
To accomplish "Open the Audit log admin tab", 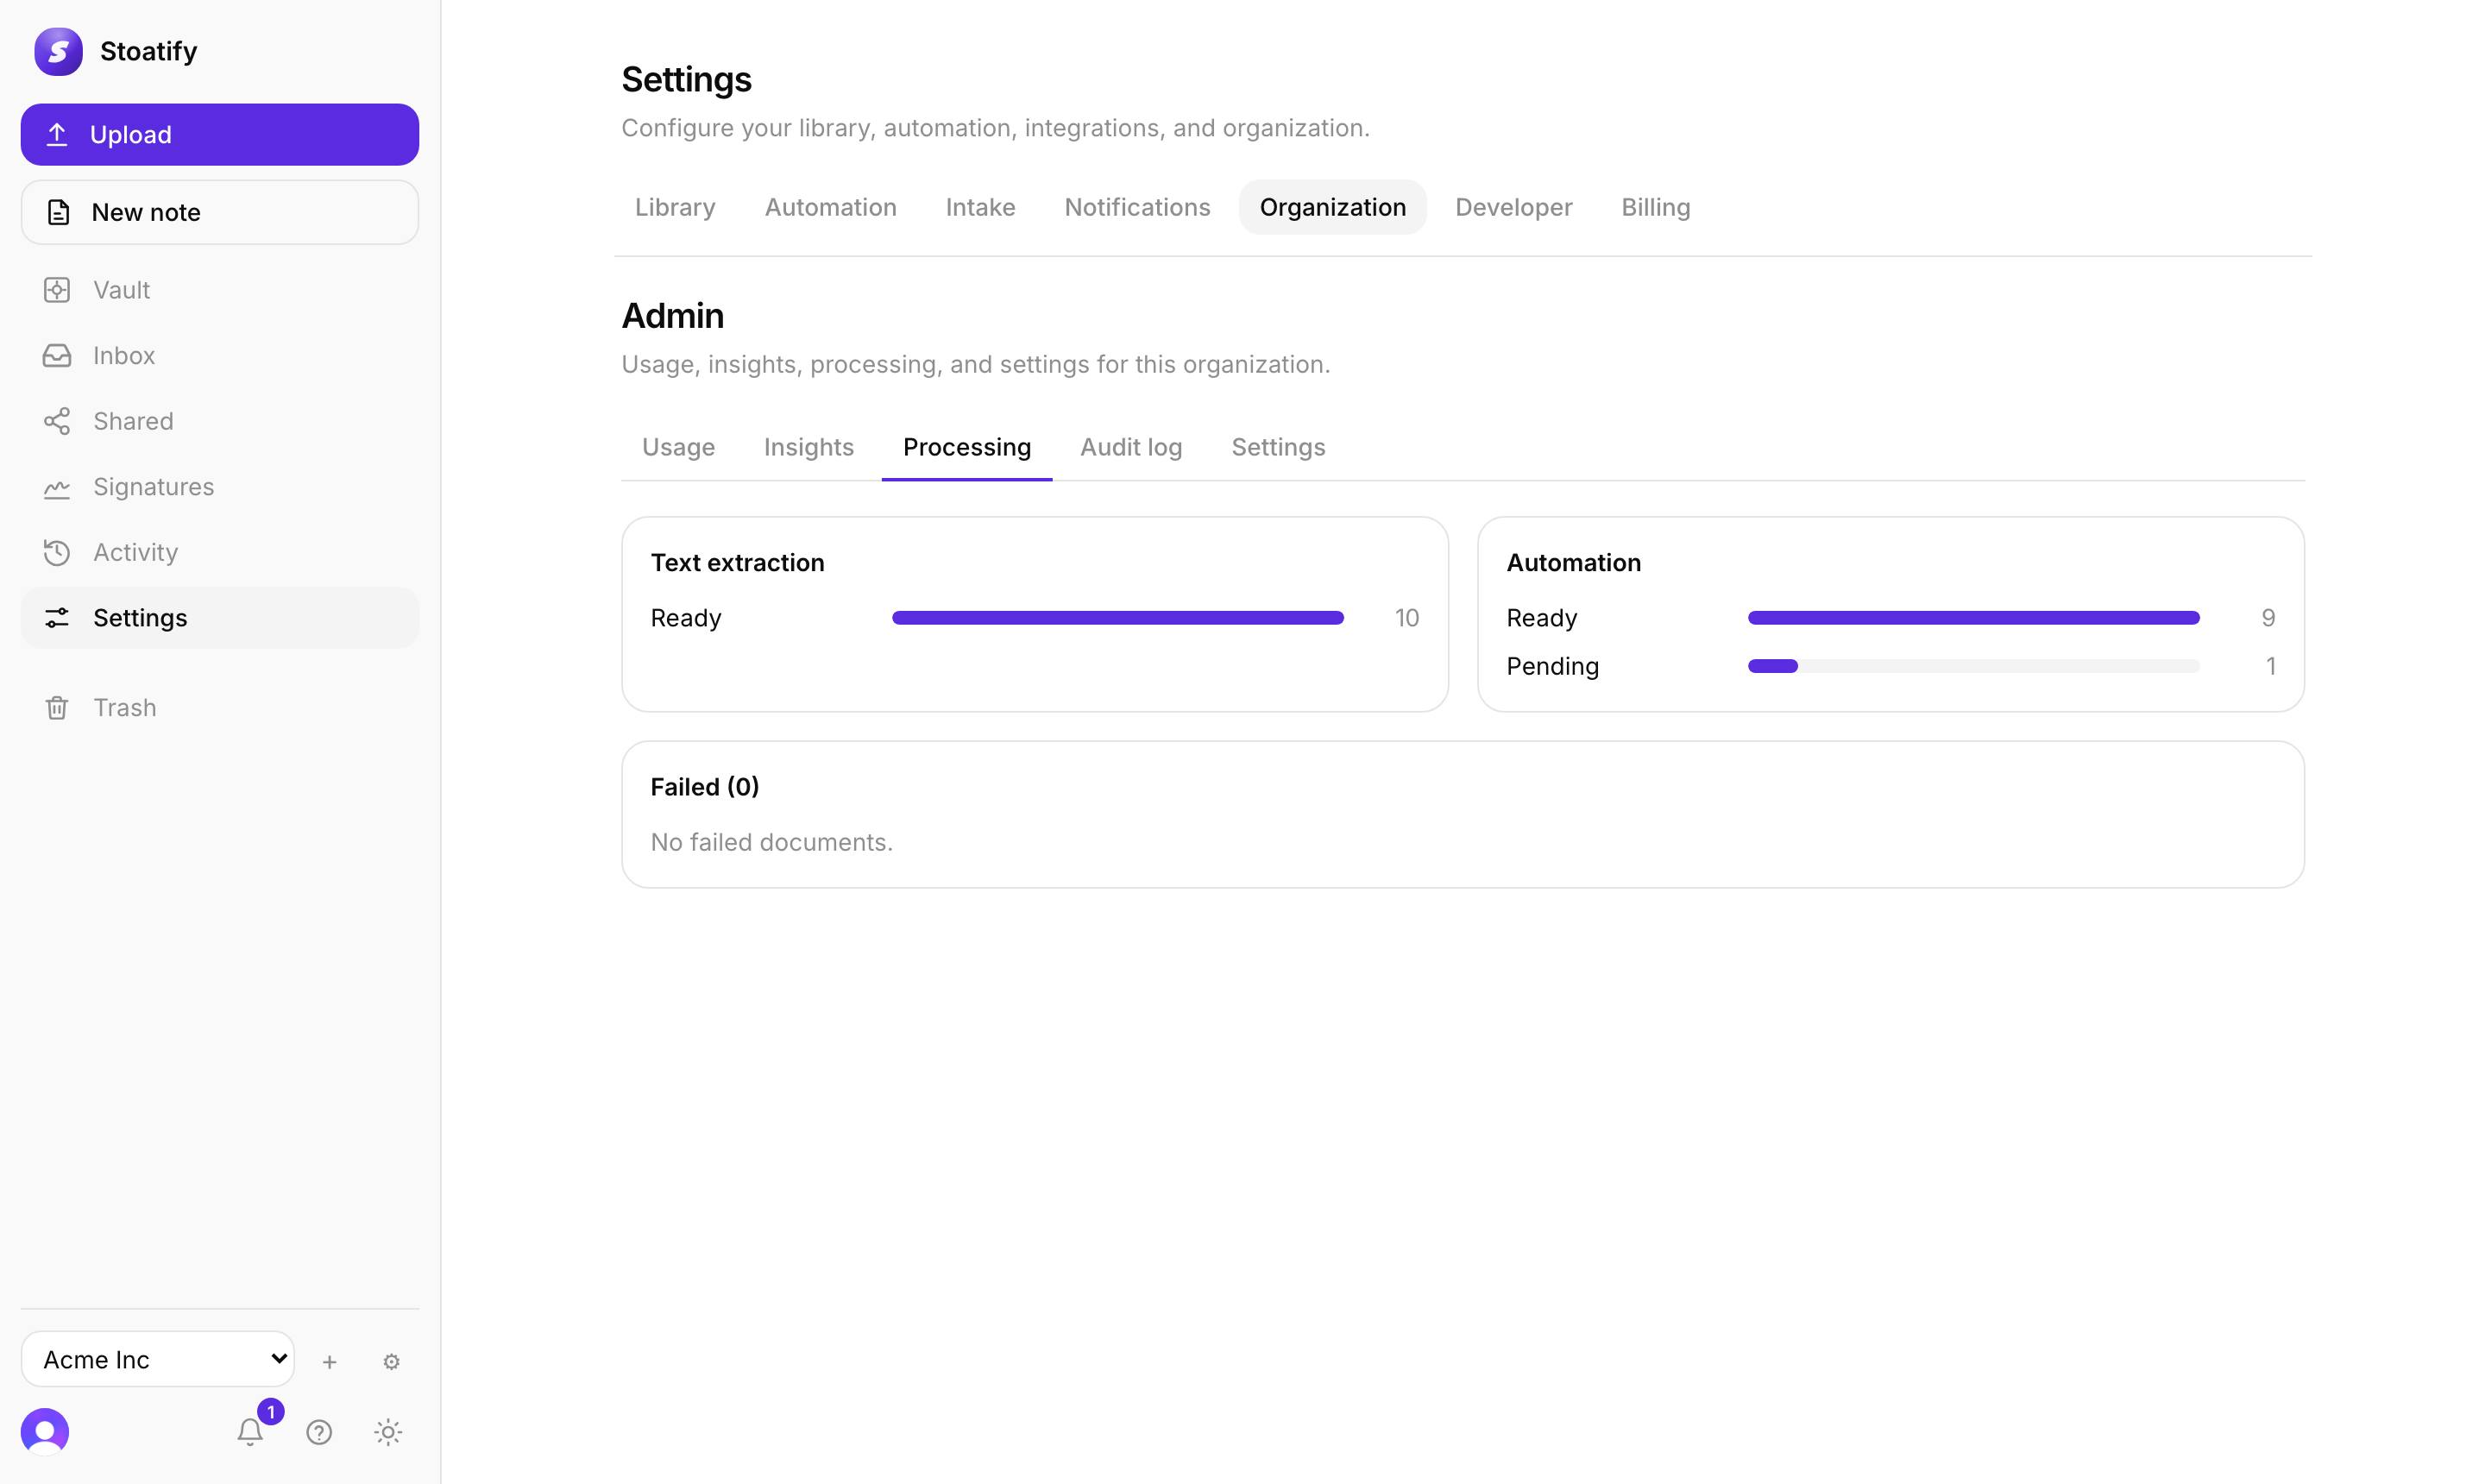I will click(x=1131, y=447).
